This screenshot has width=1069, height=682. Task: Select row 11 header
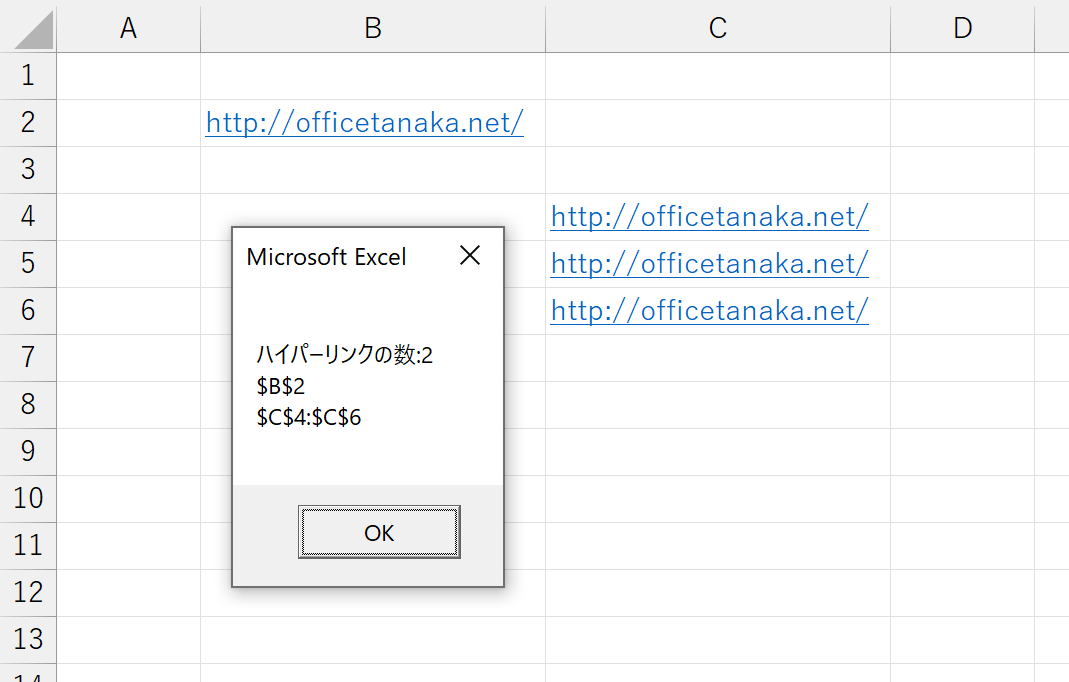click(28, 546)
